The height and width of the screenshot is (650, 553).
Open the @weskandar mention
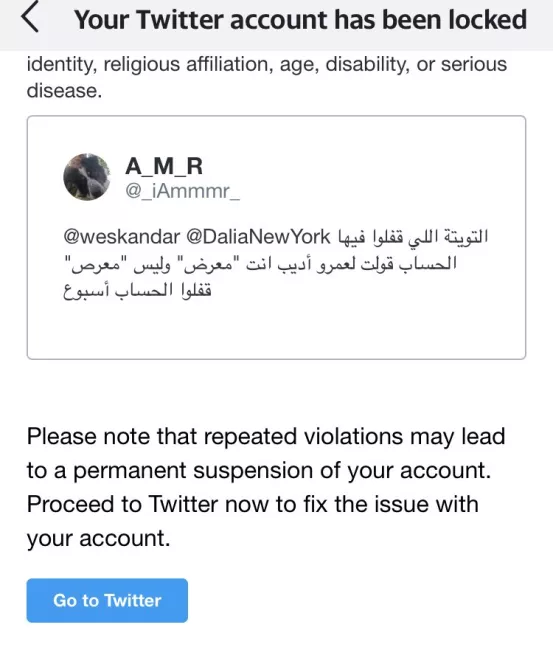(x=121, y=237)
